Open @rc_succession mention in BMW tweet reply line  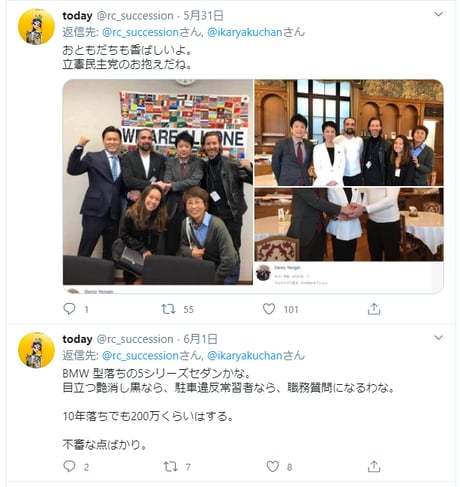pyautogui.click(x=140, y=356)
